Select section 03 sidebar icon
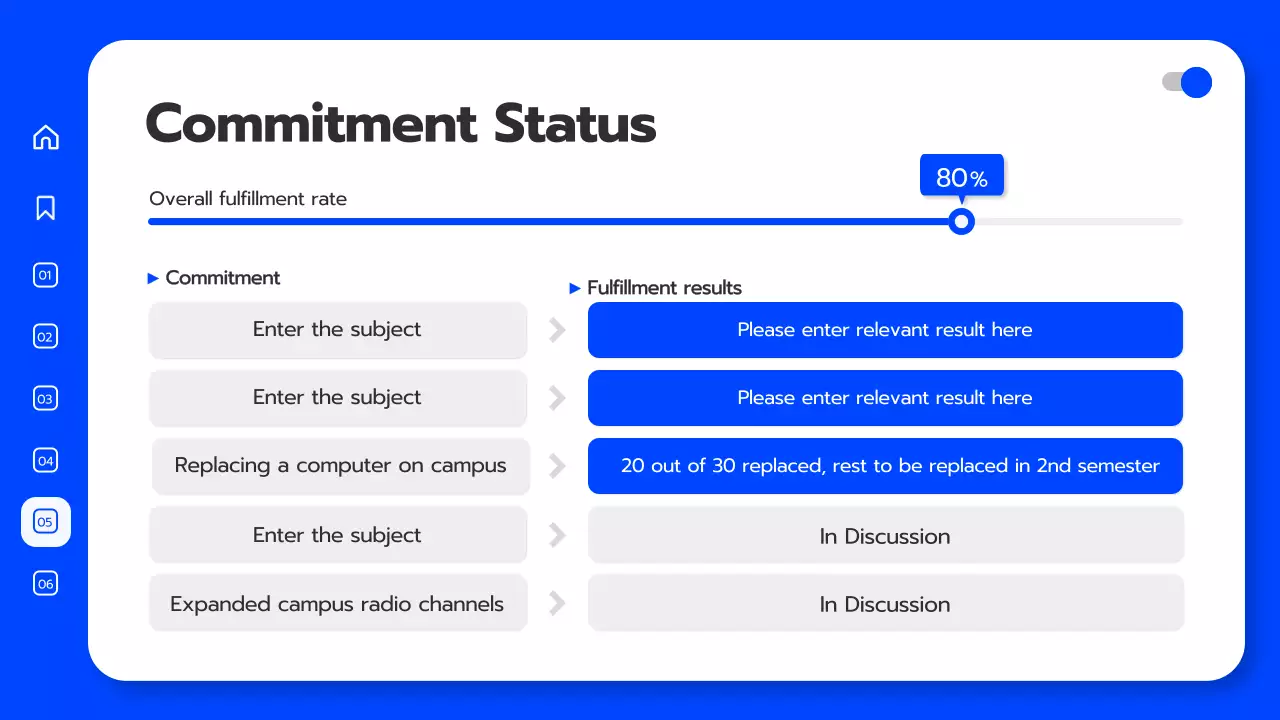This screenshot has width=1280, height=720. (46, 399)
